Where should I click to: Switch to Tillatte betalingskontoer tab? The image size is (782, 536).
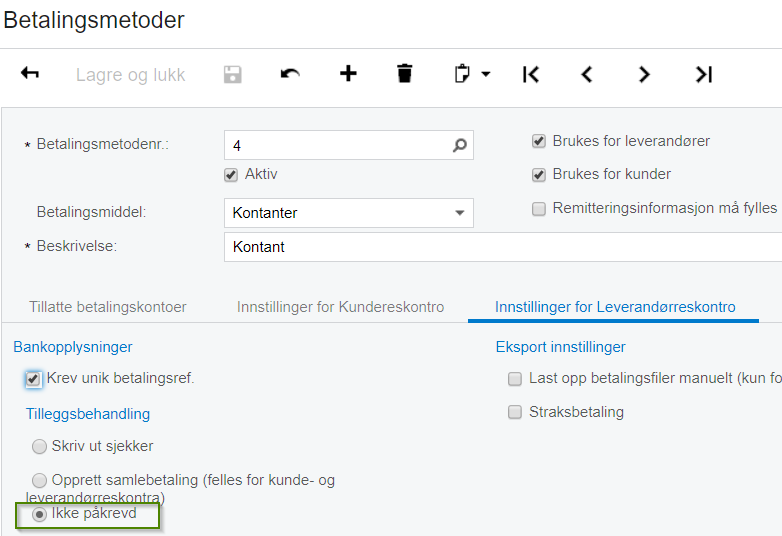click(x=108, y=307)
